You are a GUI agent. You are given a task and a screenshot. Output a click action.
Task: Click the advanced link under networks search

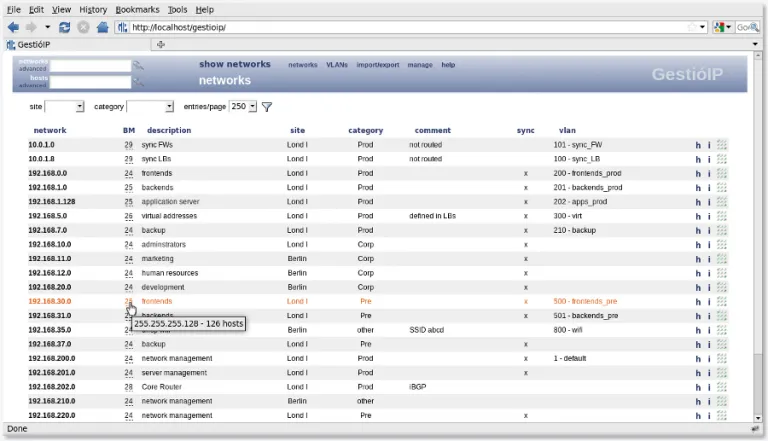(32, 69)
